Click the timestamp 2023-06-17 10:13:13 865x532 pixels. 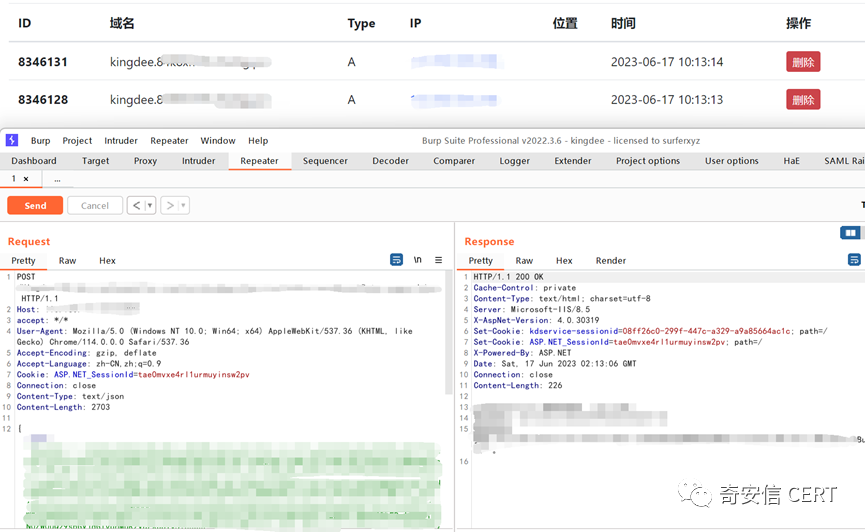[x=666, y=100]
